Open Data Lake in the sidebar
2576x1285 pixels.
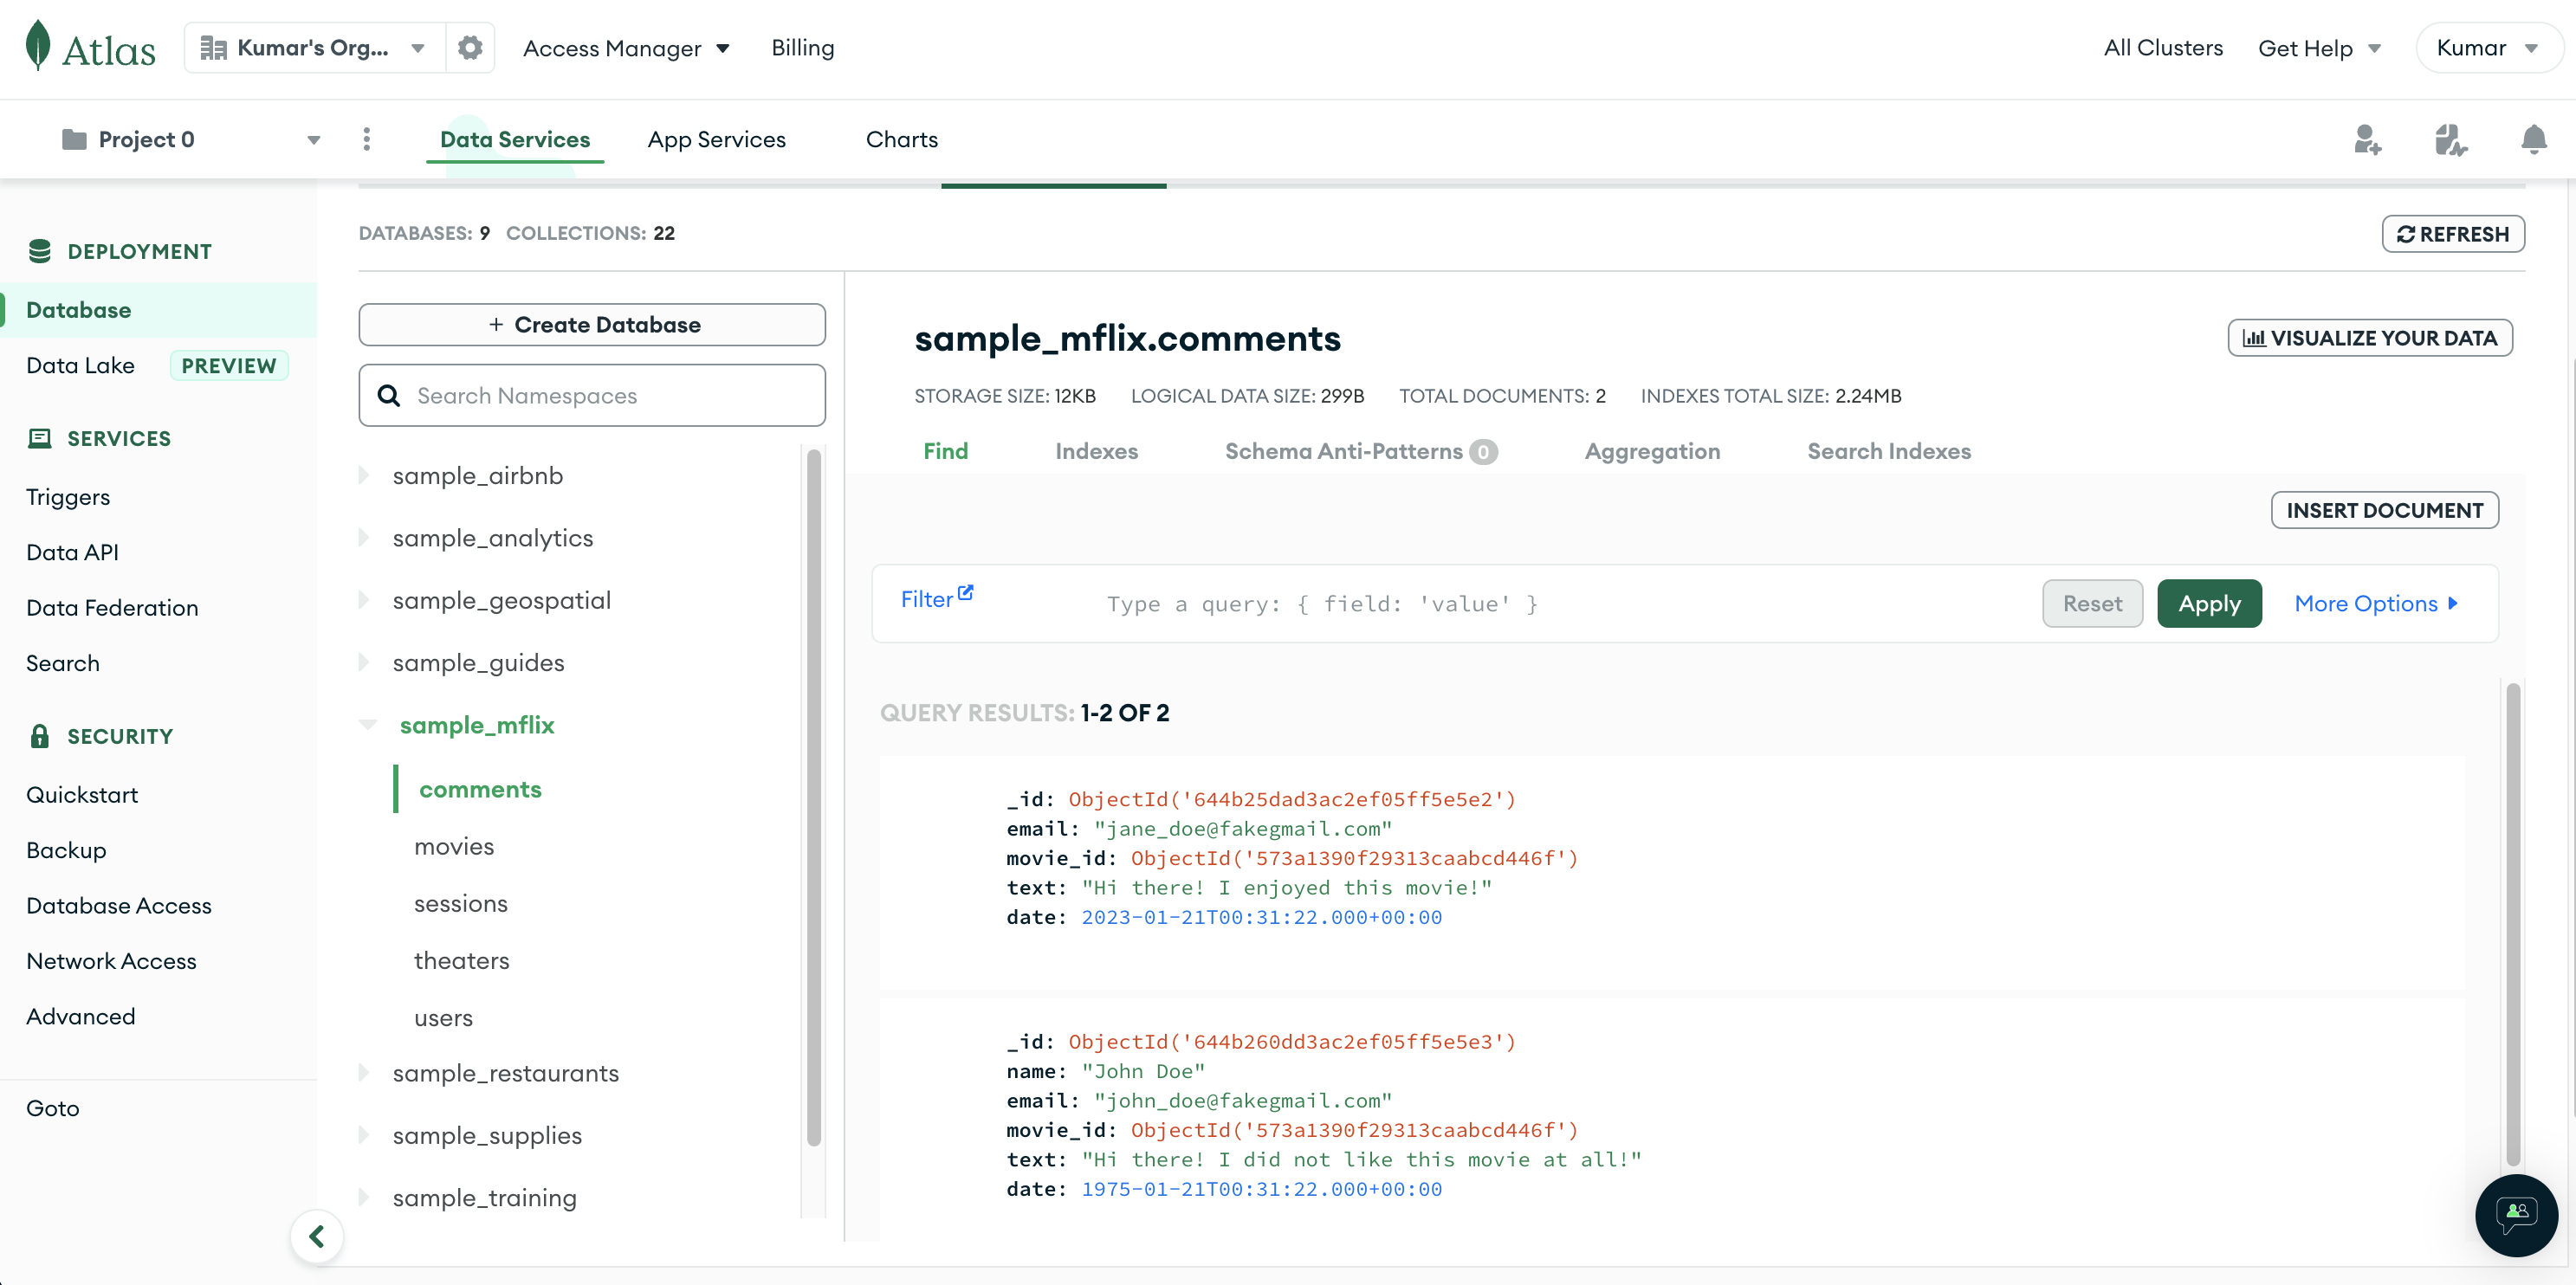(80, 365)
